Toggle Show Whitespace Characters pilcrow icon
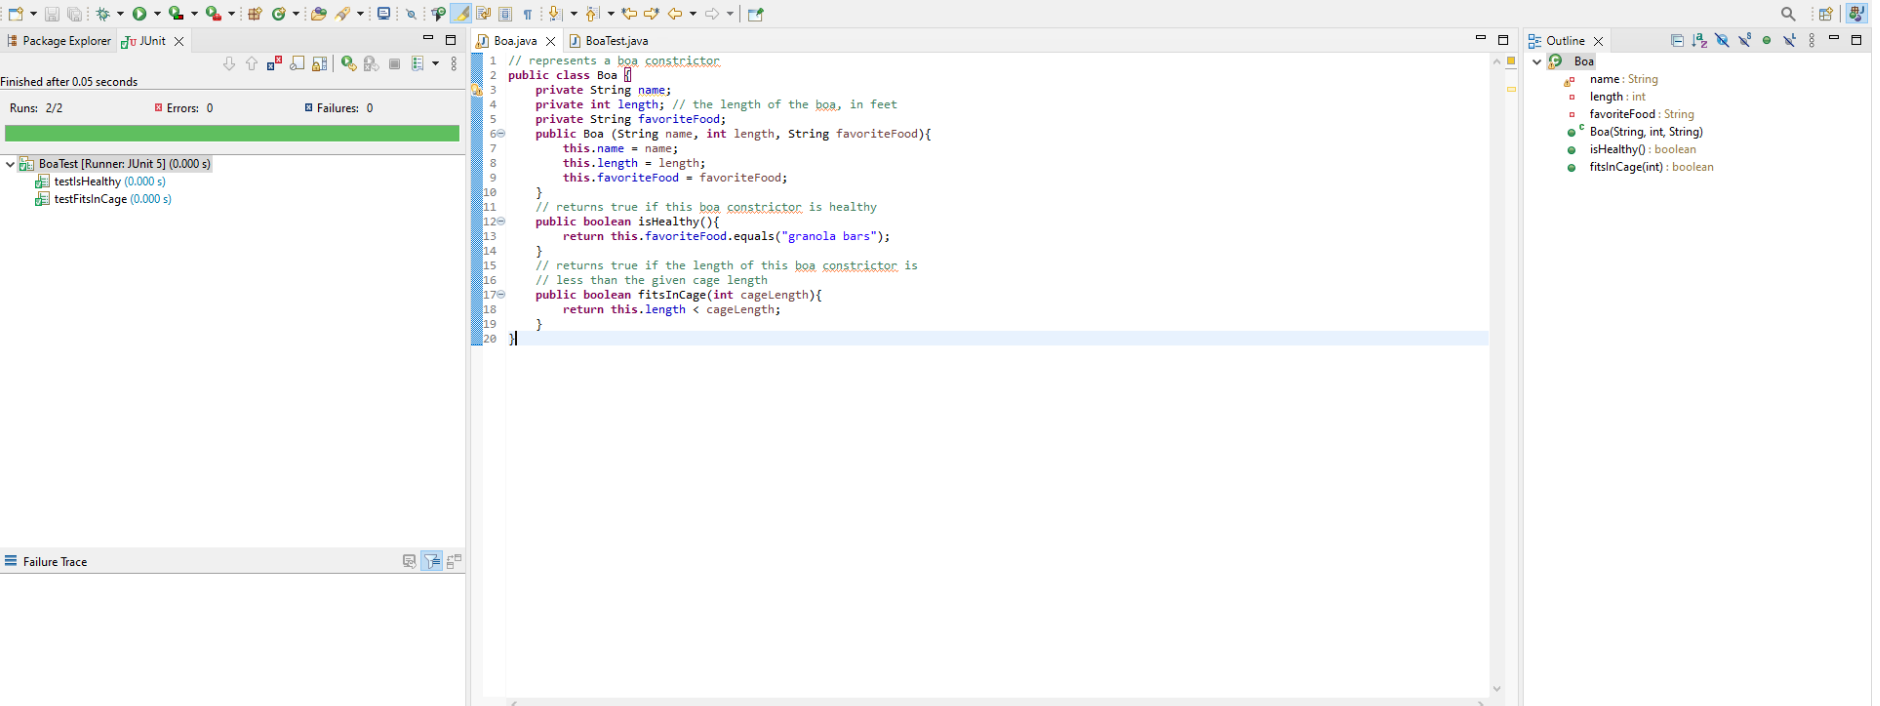Viewport: 1880px width, 706px height. click(528, 14)
